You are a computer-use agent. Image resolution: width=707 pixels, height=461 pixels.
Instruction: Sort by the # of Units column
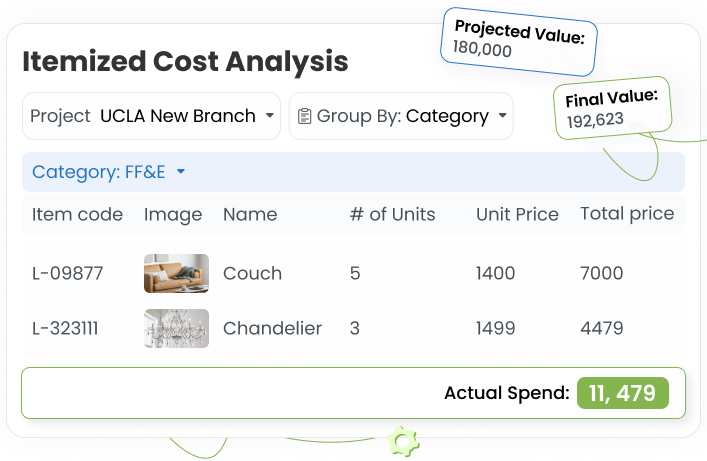point(393,214)
